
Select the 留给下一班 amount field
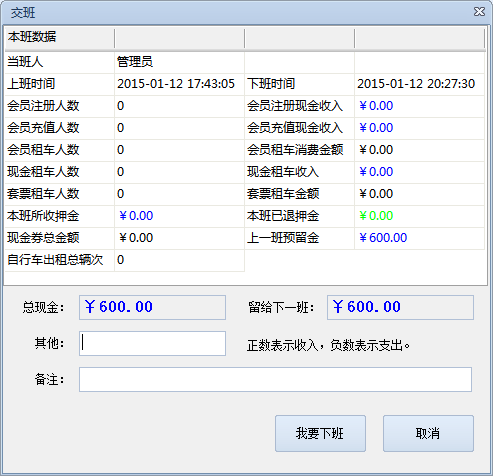(x=400, y=307)
